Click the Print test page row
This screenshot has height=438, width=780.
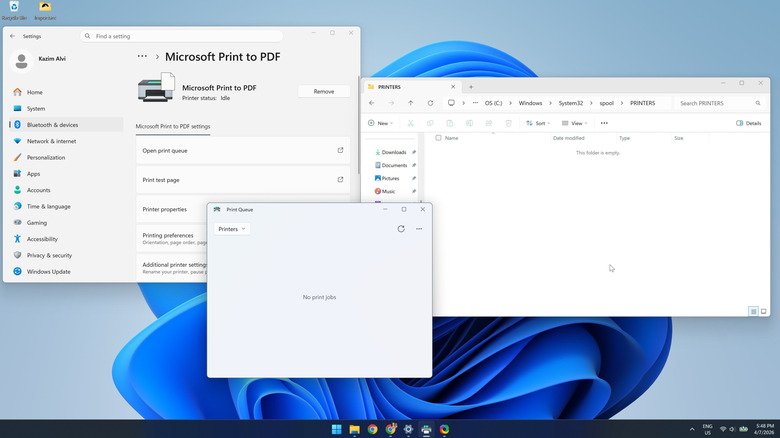pyautogui.click(x=243, y=180)
